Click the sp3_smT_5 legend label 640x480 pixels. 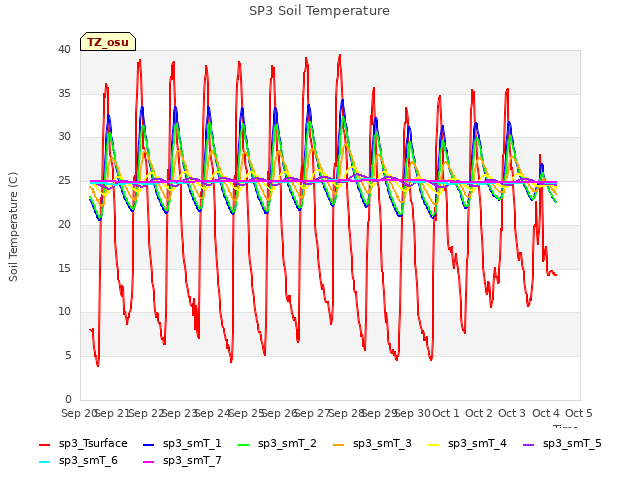pos(572,443)
